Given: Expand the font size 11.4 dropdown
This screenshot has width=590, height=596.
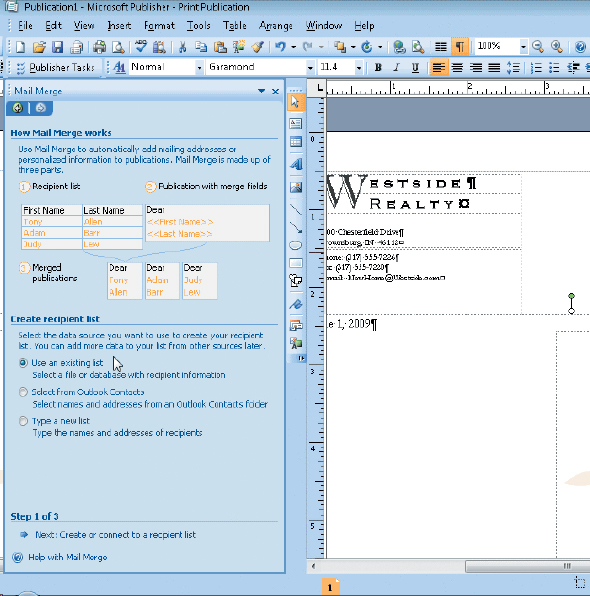Looking at the screenshot, I should [x=358, y=68].
